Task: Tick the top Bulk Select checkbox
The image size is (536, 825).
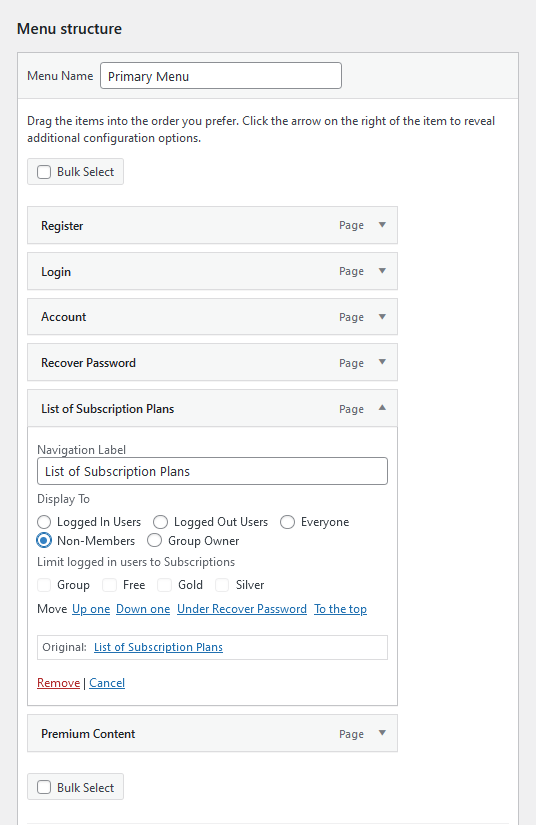Action: point(44,172)
